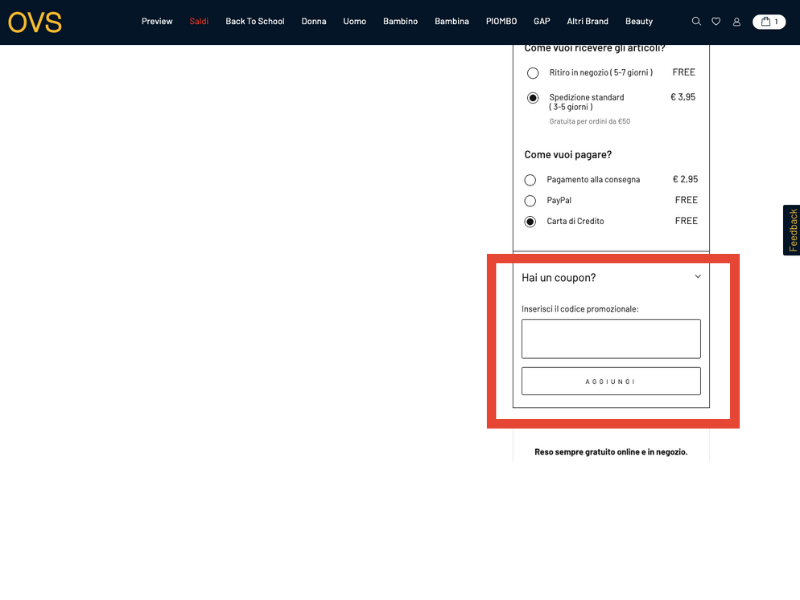Screen dimensions: 800x600
Task: Open the Beauty menu
Action: [x=639, y=21]
